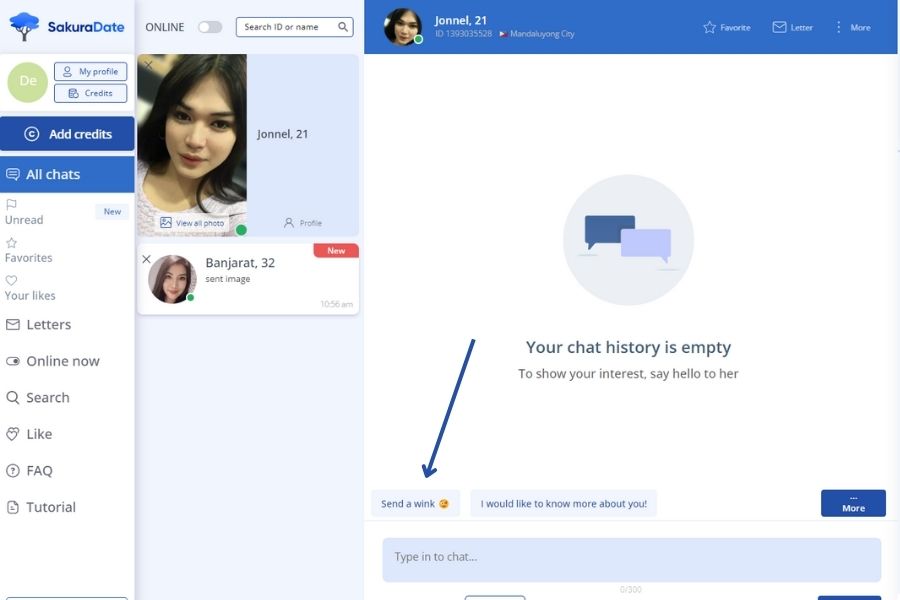The height and width of the screenshot is (600, 900).
Task: Toggle the ONLINE filter switch
Action: click(x=210, y=27)
